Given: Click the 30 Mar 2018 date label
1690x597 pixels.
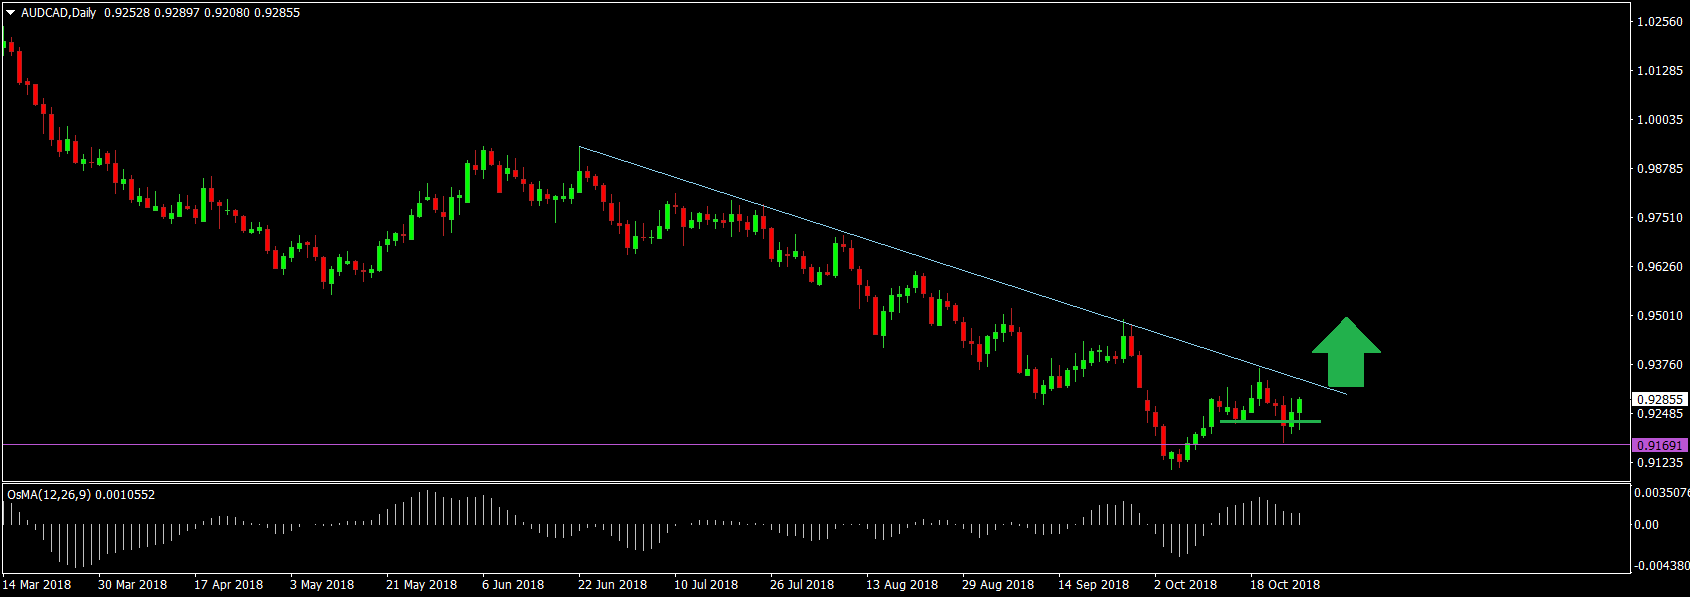Looking at the screenshot, I should pos(133,585).
